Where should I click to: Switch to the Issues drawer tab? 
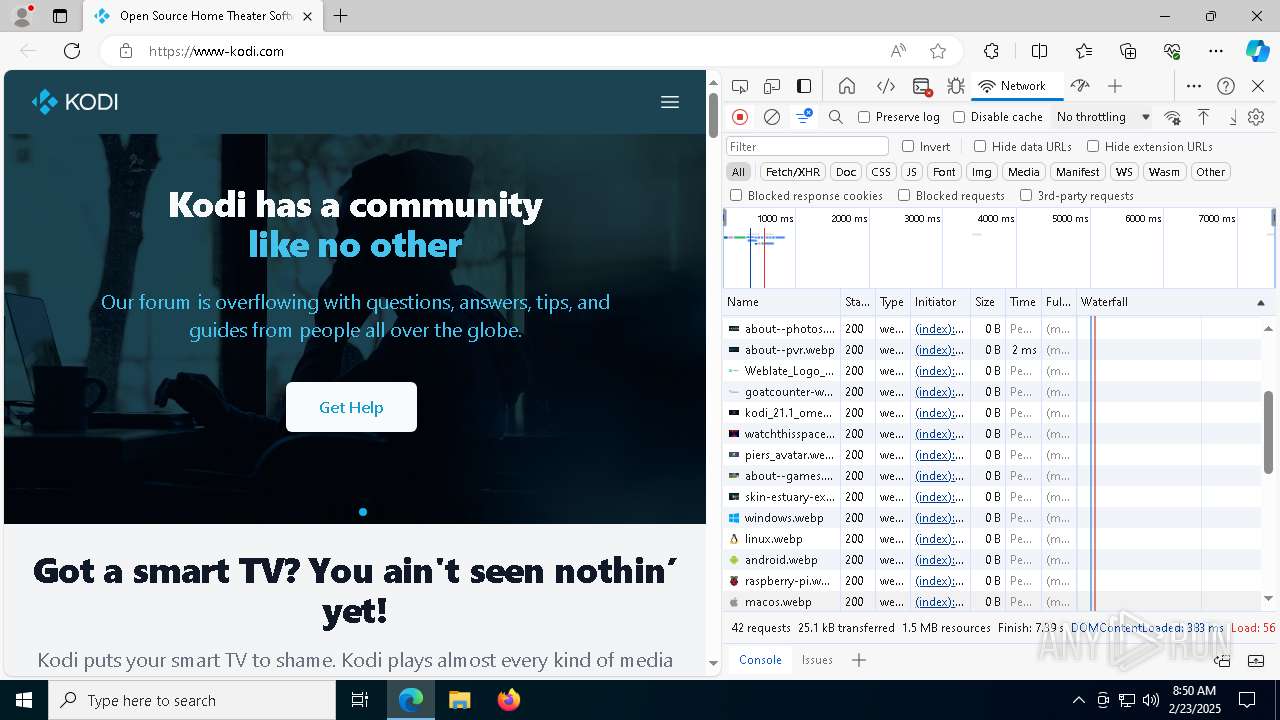click(817, 660)
